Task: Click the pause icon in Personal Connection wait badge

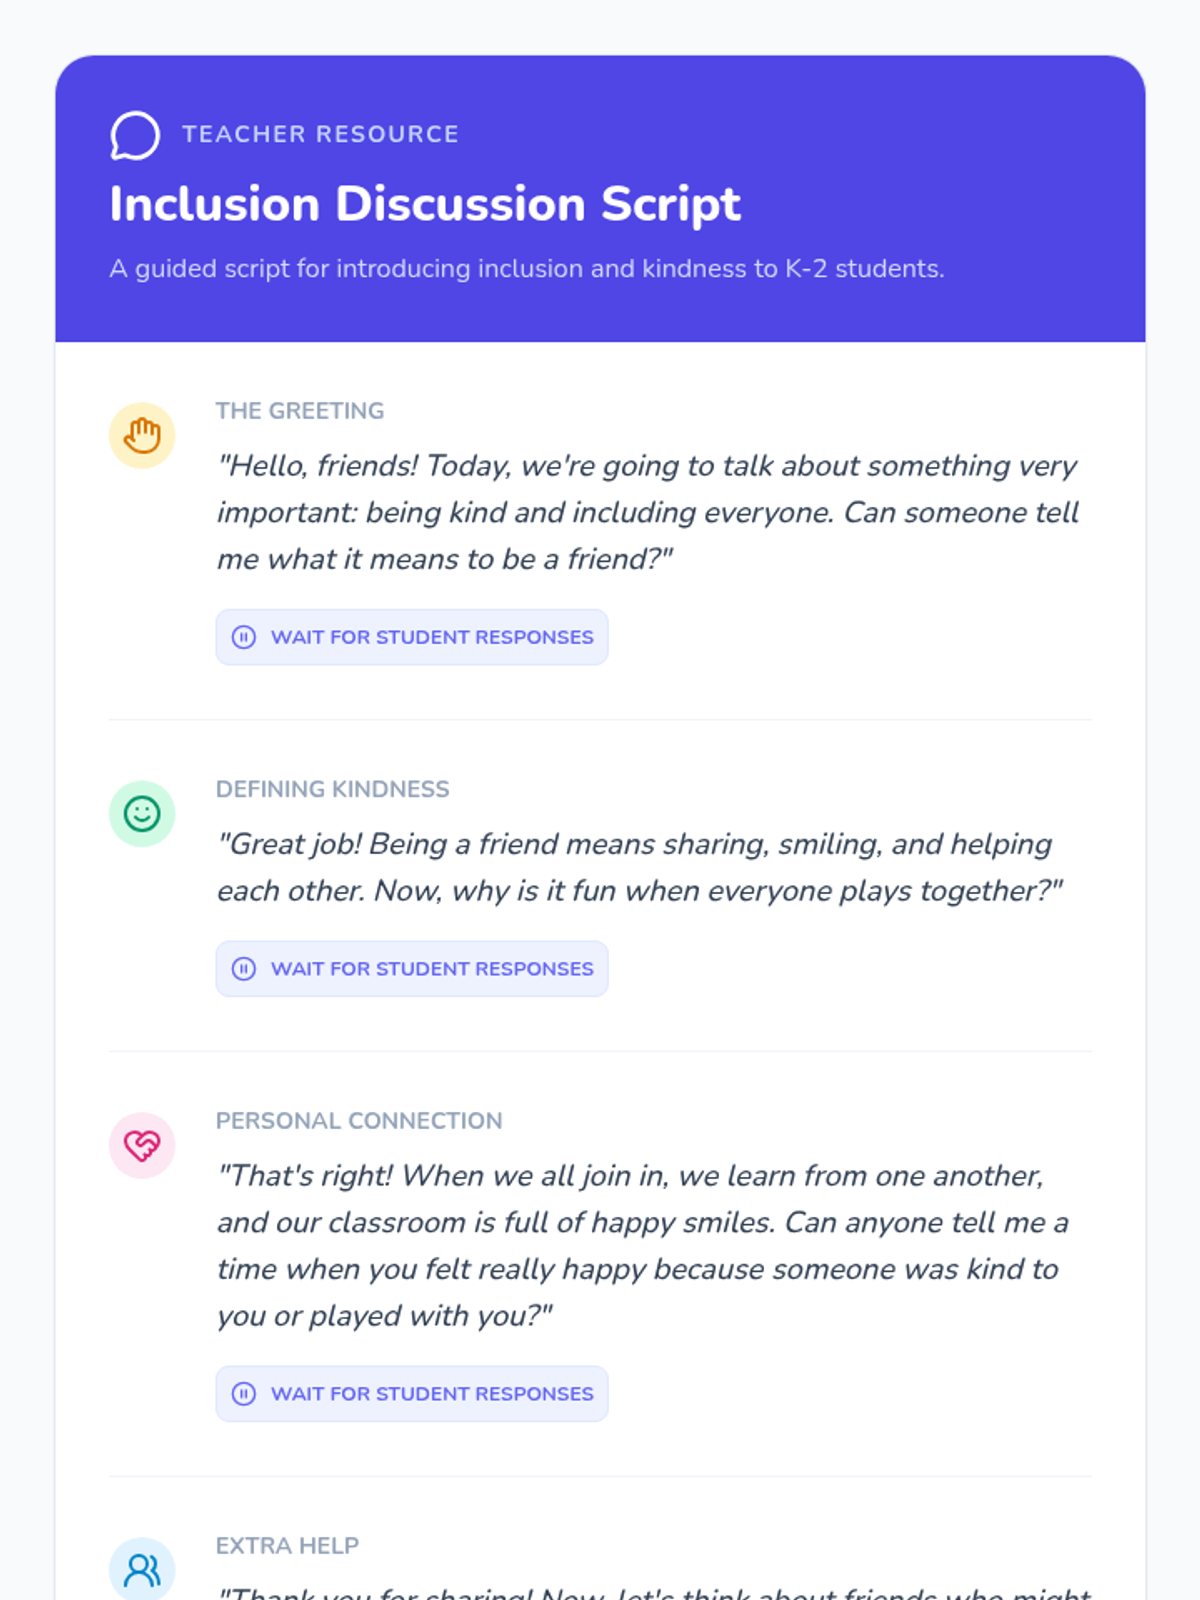Action: pyautogui.click(x=244, y=1394)
